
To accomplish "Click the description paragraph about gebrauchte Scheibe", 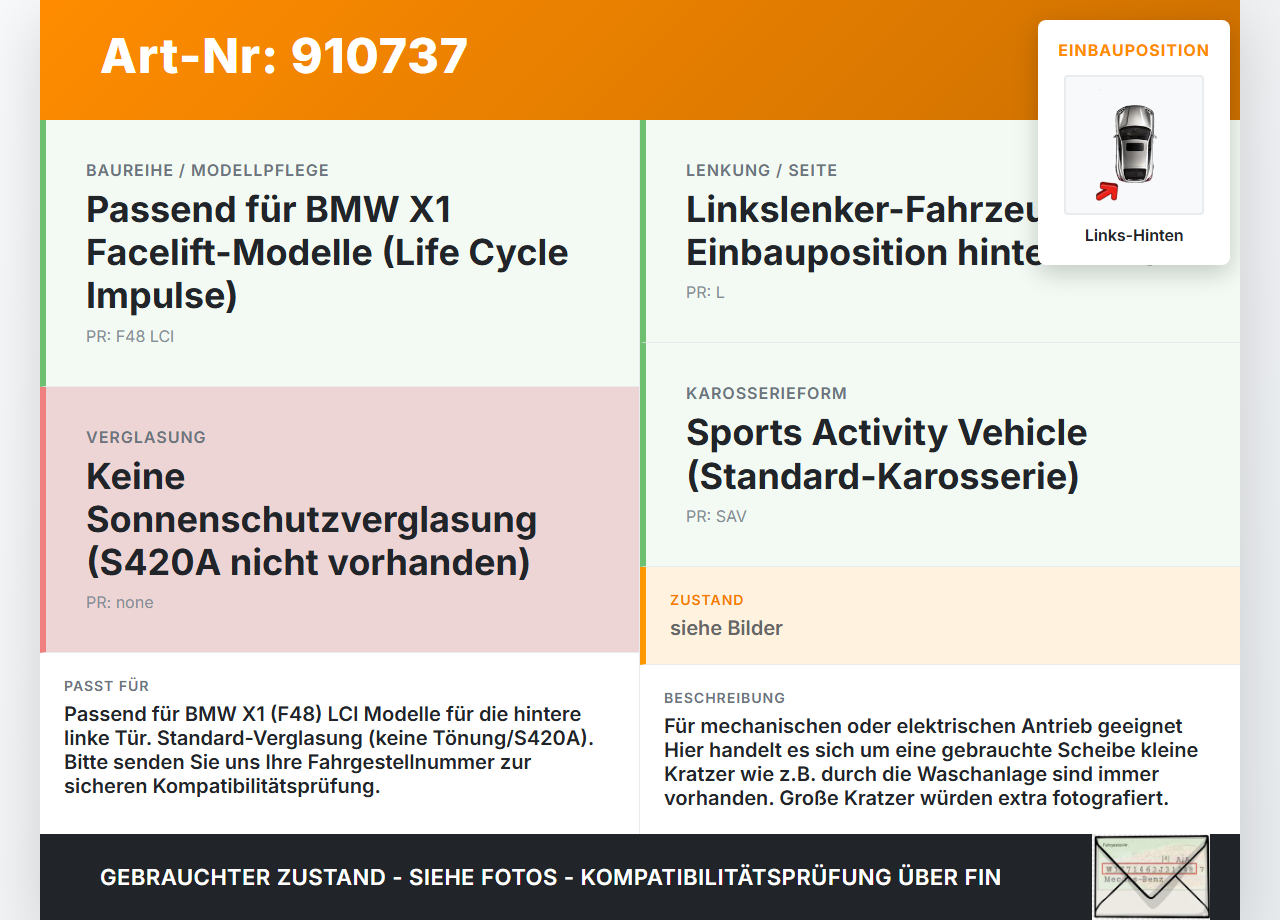I will point(931,762).
